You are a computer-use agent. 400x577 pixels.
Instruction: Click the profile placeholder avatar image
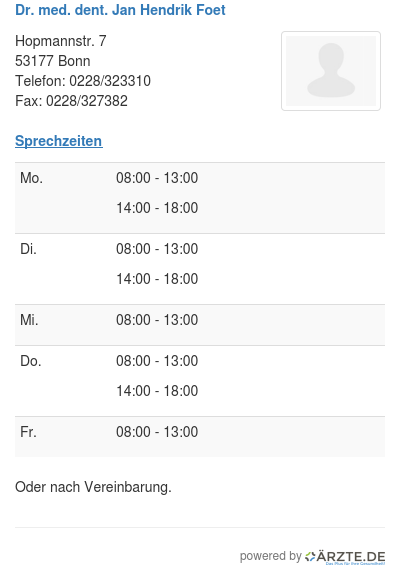point(331,71)
